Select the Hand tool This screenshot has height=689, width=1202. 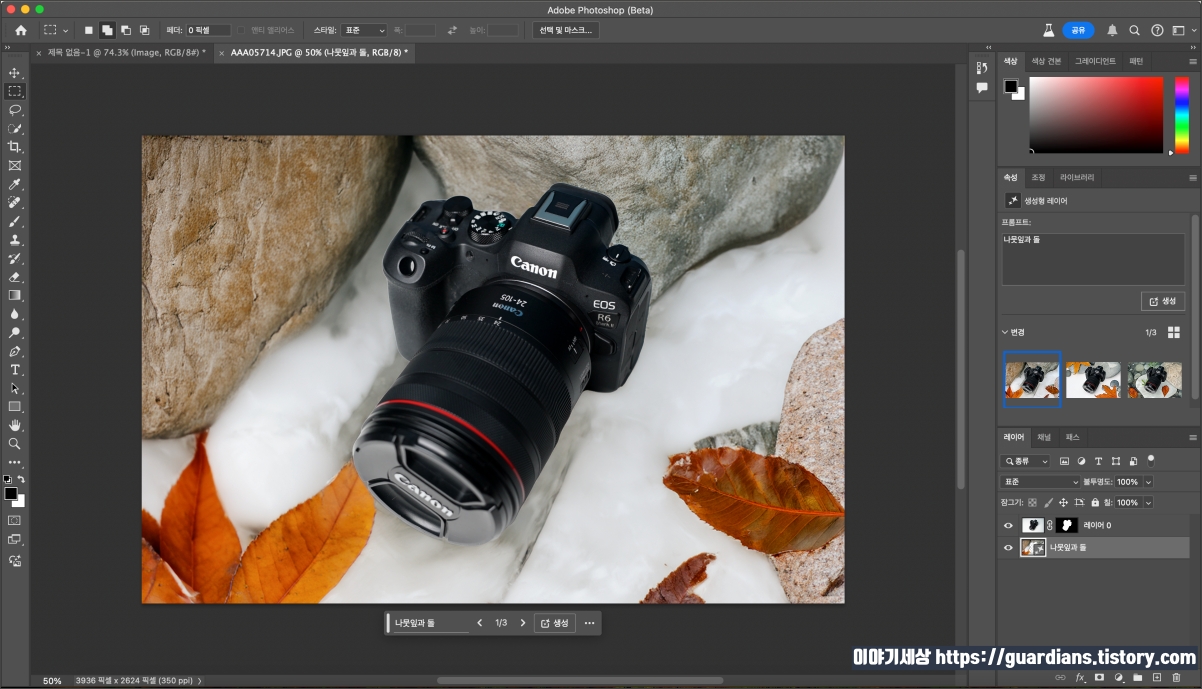pos(14,425)
